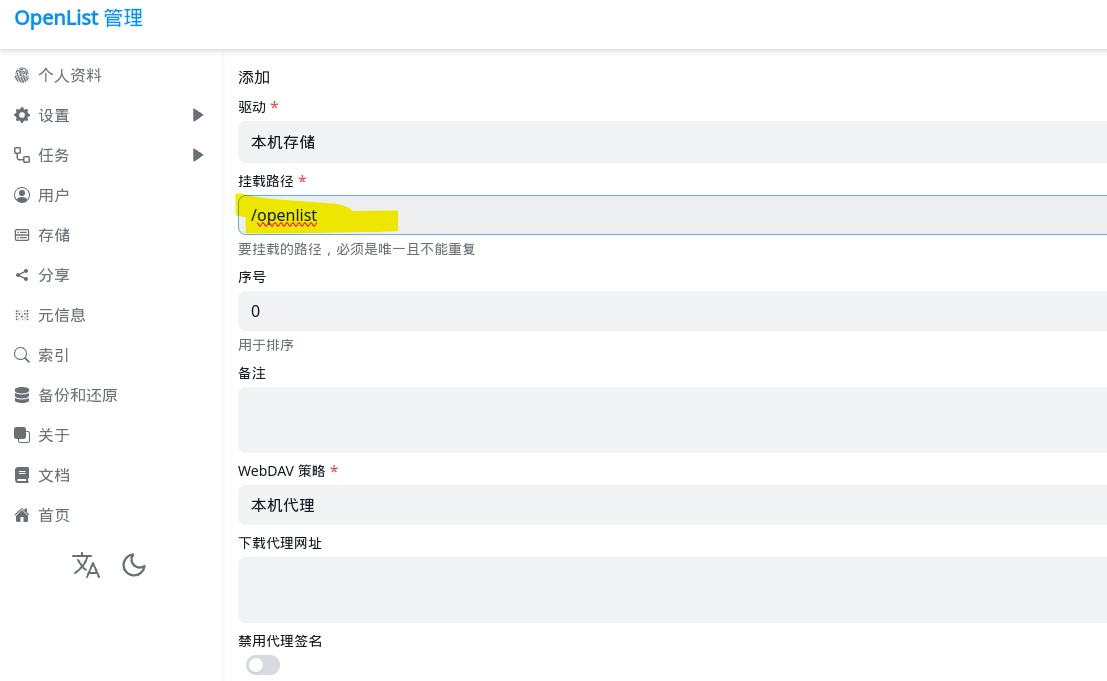Click the OpenList 管理 title link
The height and width of the screenshot is (681, 1107).
coord(79,18)
